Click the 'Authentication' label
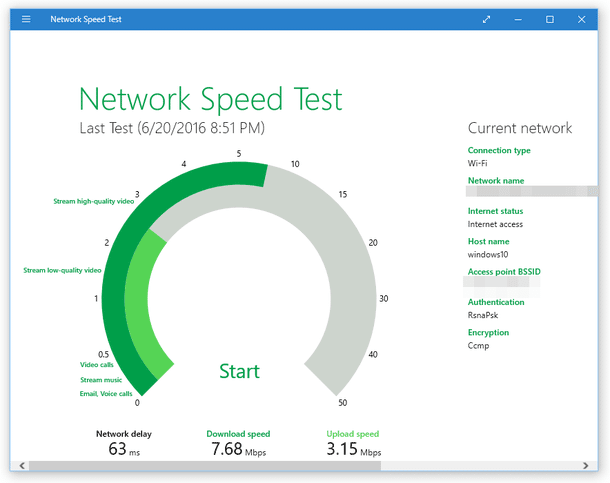The height and width of the screenshot is (483, 610). tap(496, 302)
